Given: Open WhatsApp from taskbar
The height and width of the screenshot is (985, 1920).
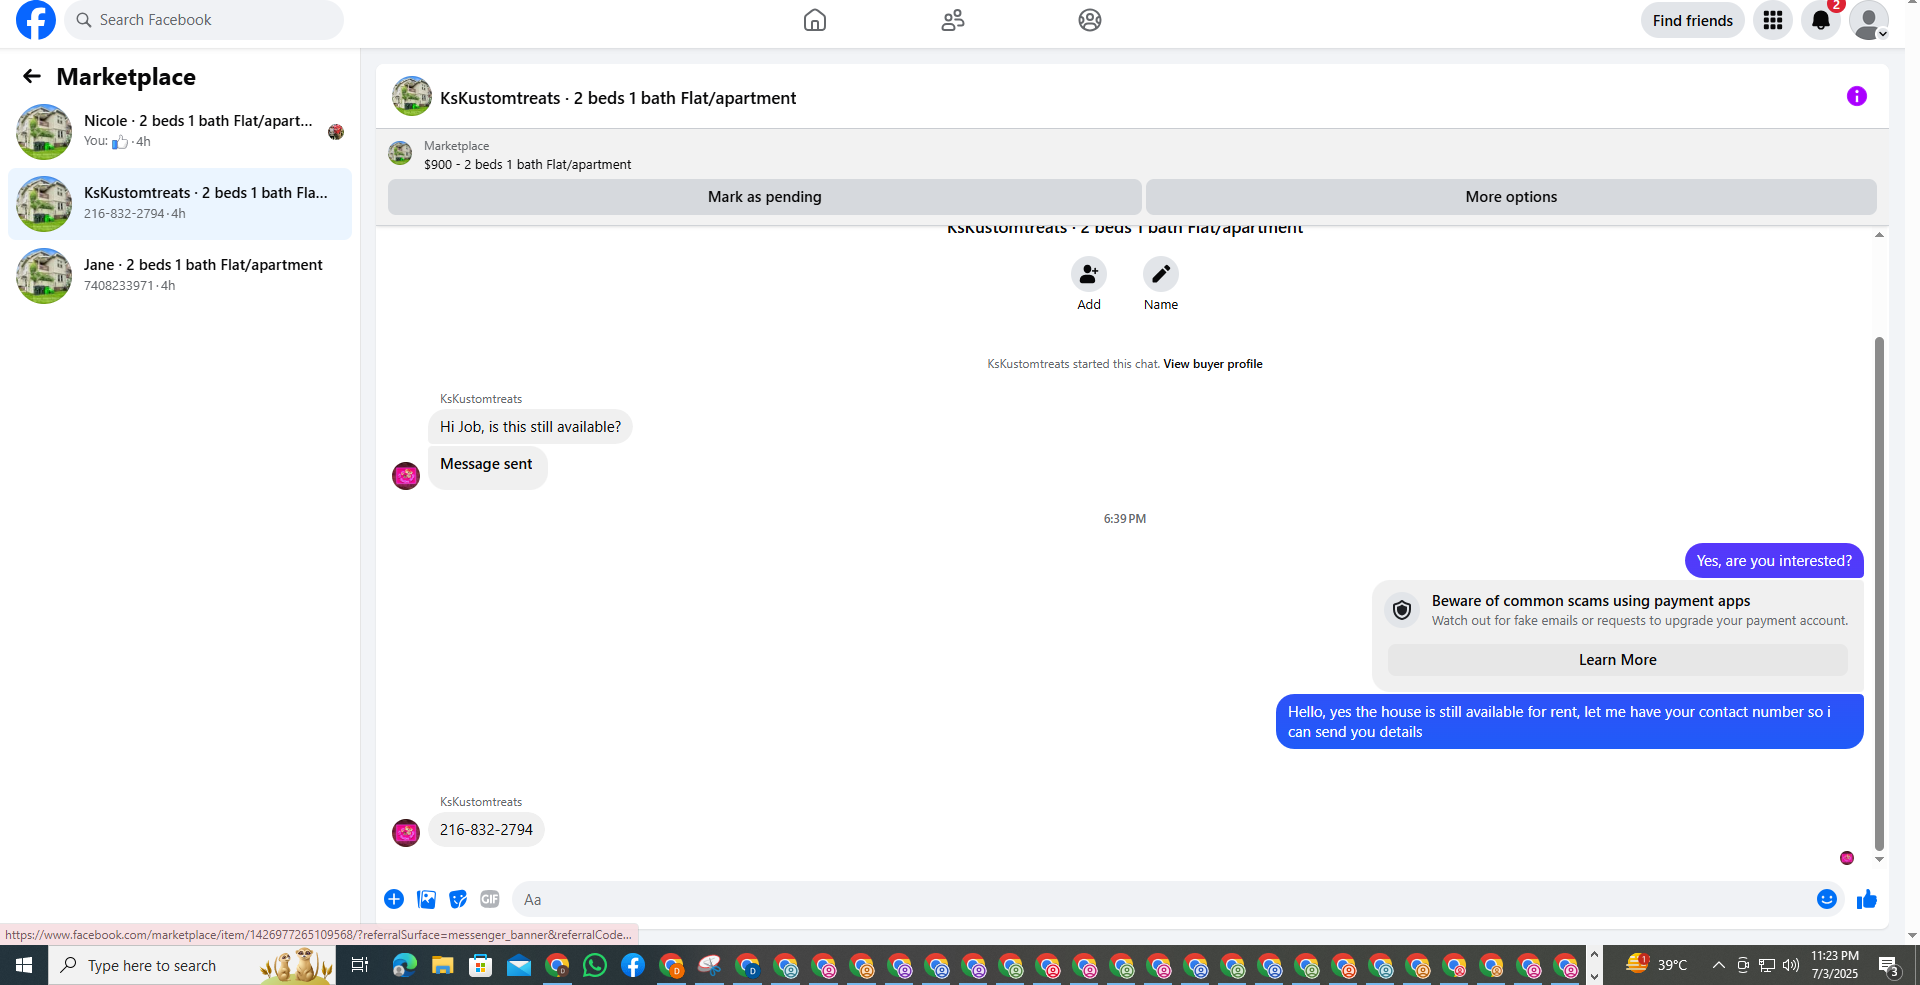Looking at the screenshot, I should [595, 965].
